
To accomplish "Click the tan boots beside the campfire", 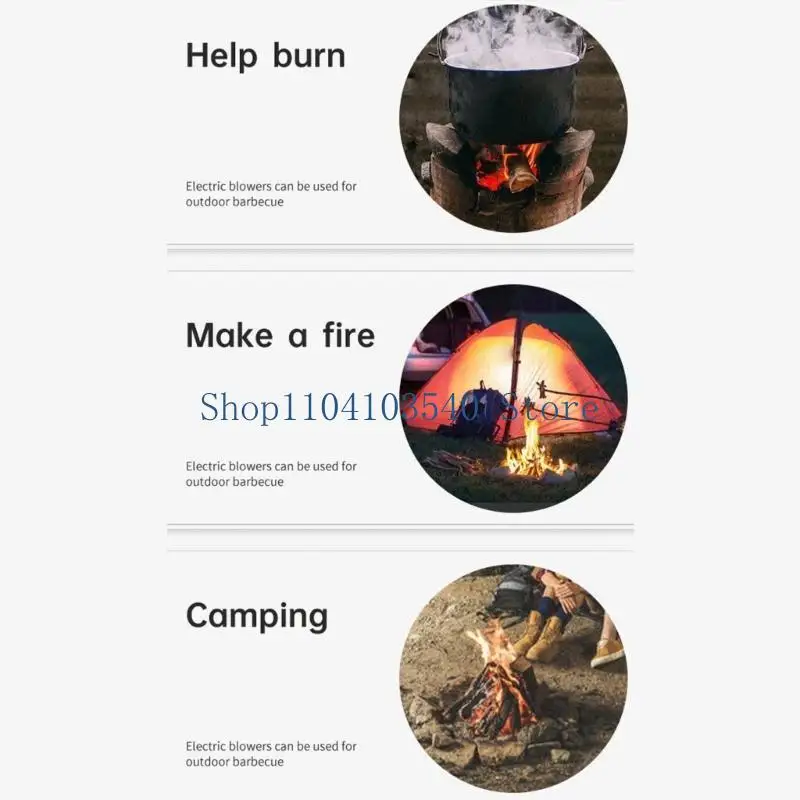I will [x=543, y=637].
